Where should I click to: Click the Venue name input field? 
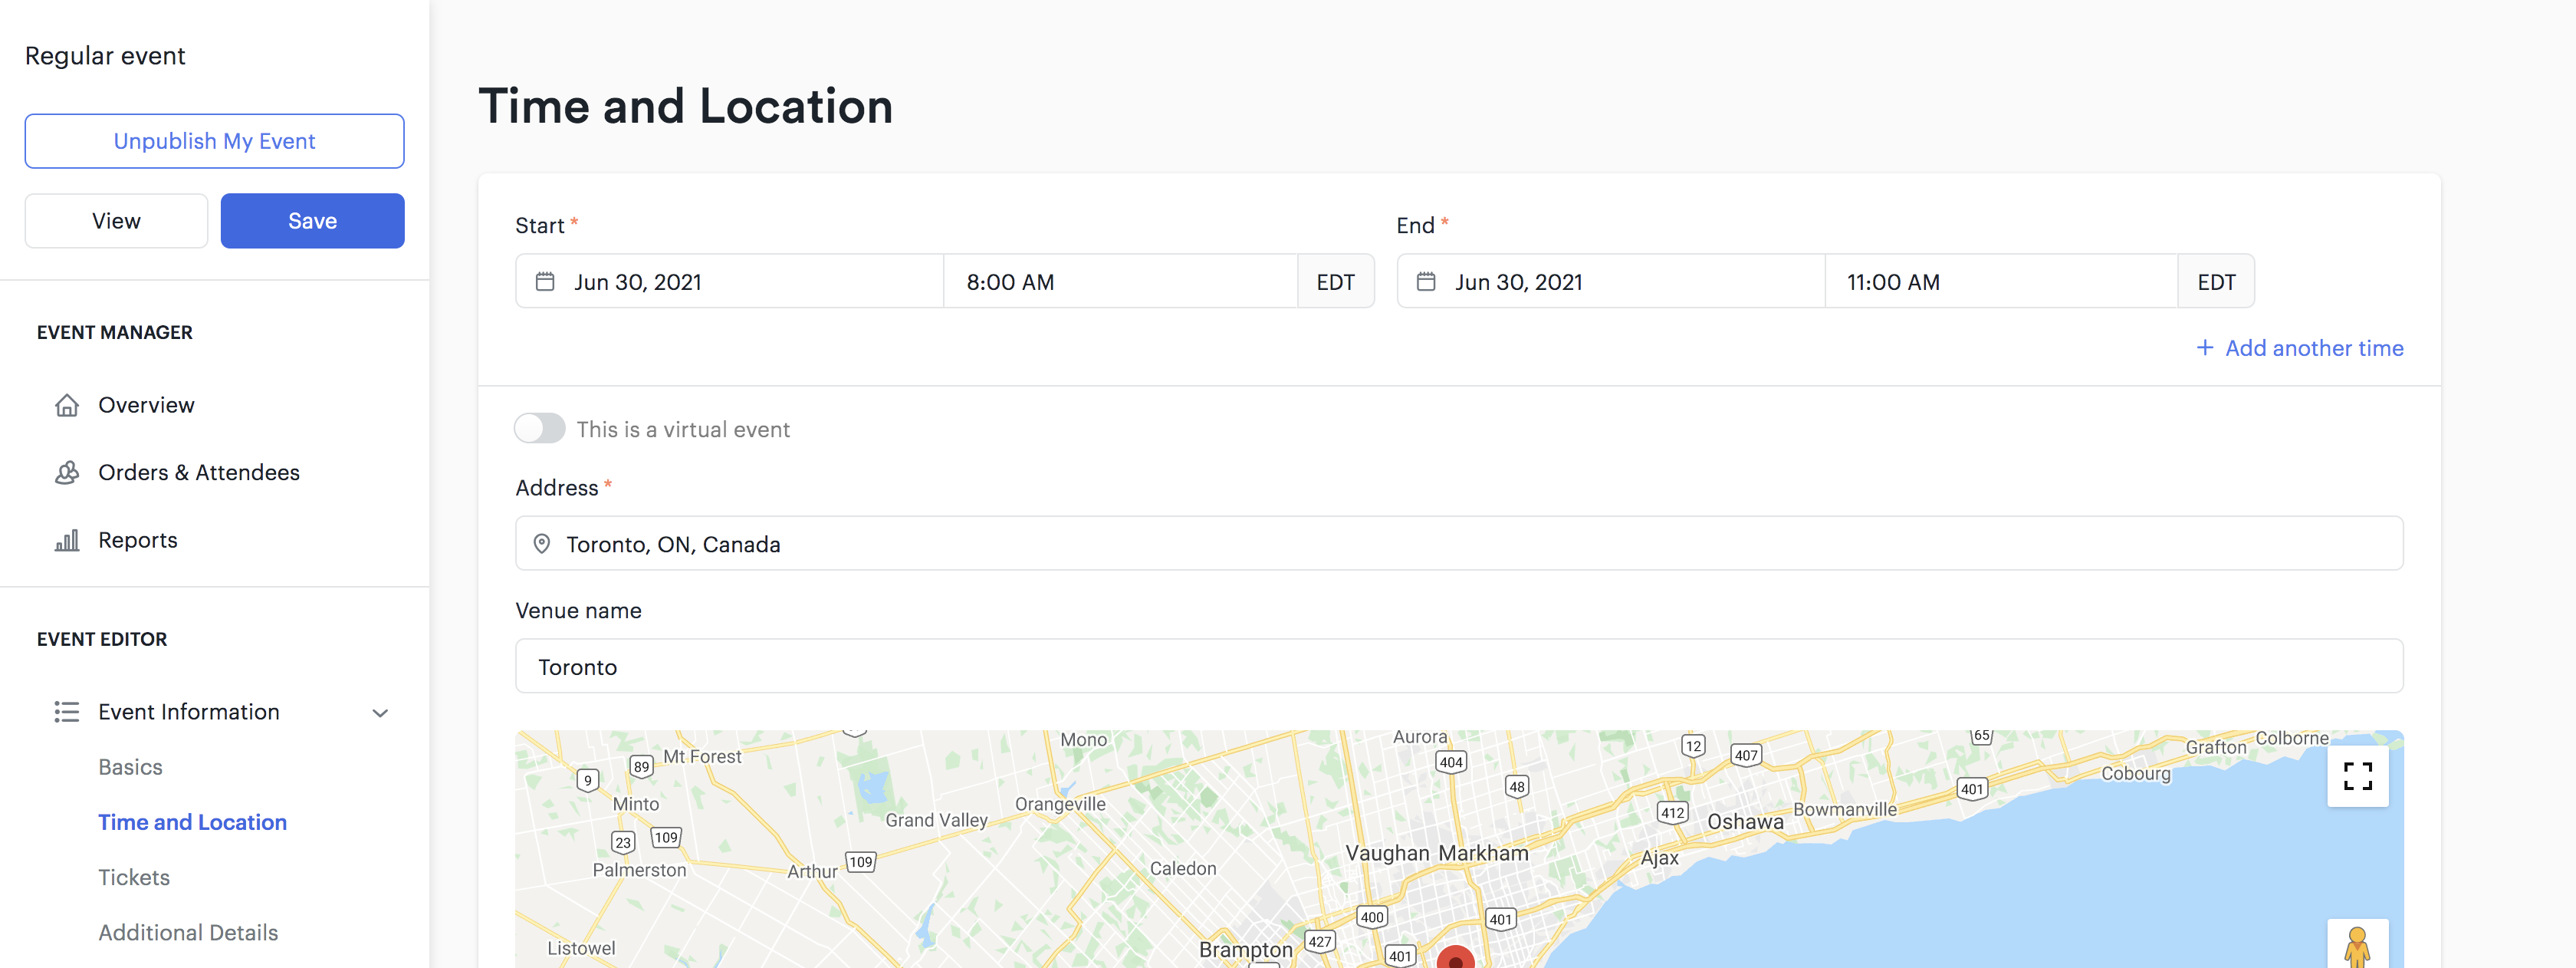(x=1458, y=667)
